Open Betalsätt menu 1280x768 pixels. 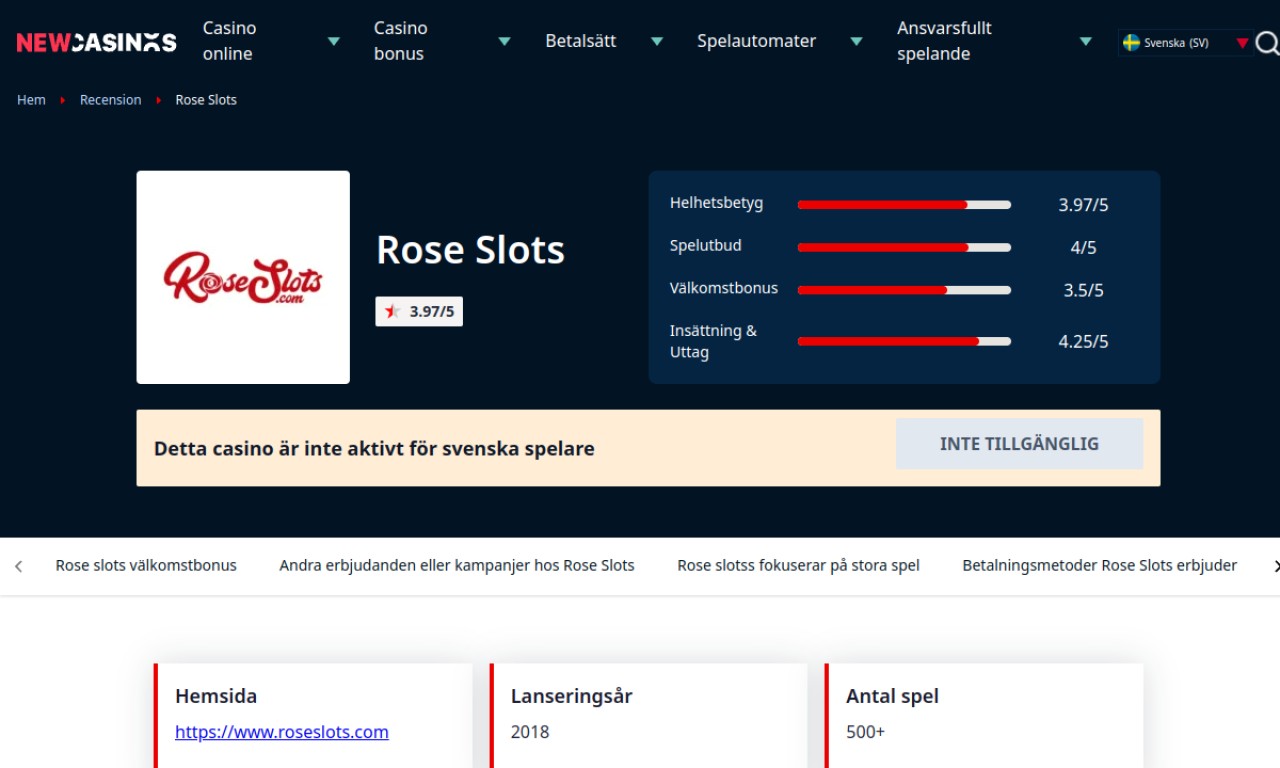click(x=581, y=41)
